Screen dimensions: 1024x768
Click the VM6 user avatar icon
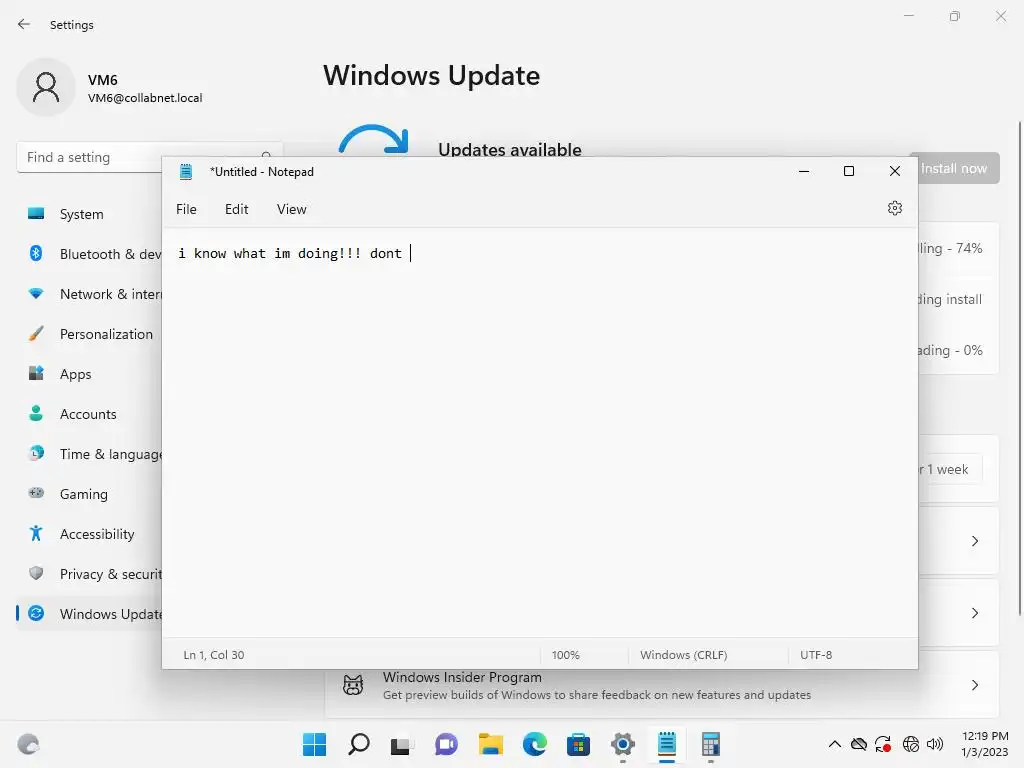(x=46, y=87)
